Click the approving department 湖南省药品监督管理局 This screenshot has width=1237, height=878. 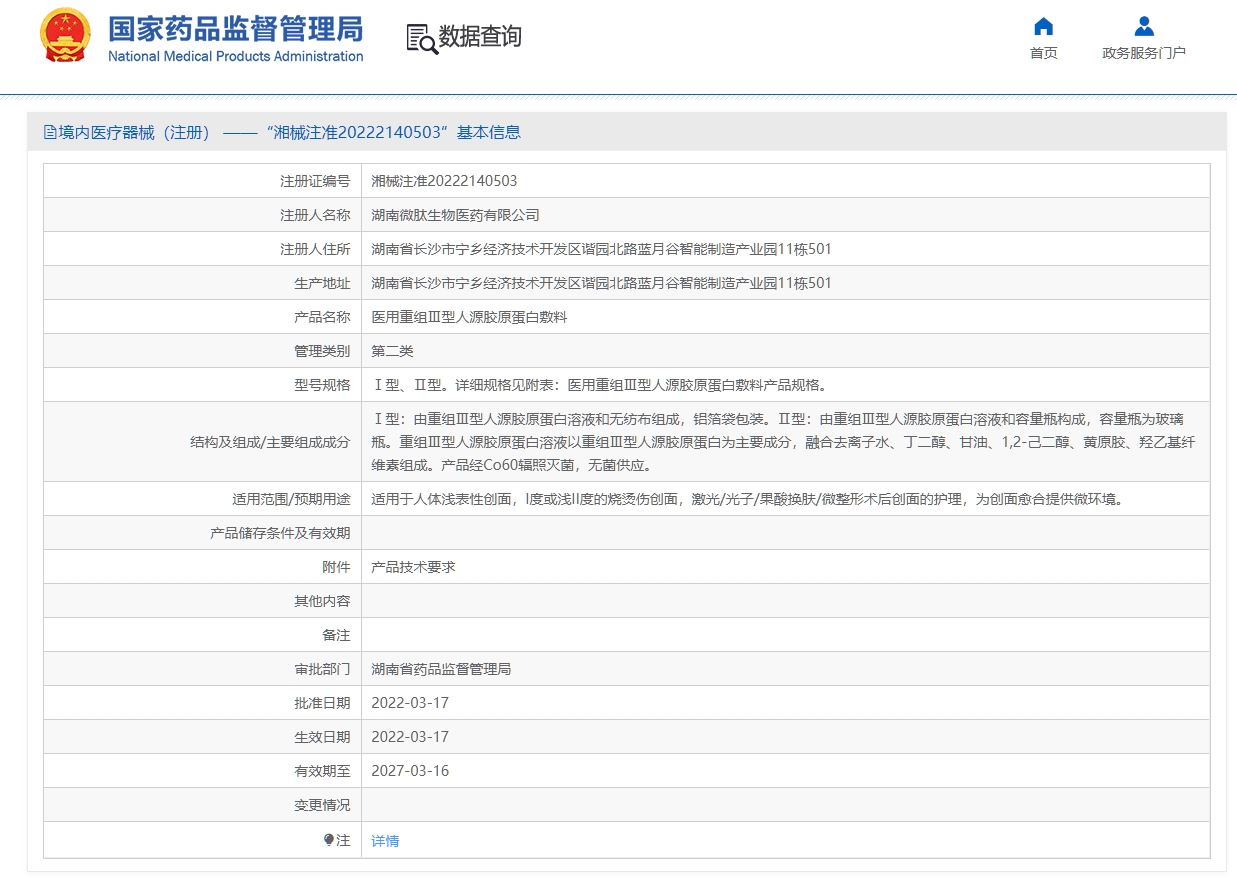441,669
